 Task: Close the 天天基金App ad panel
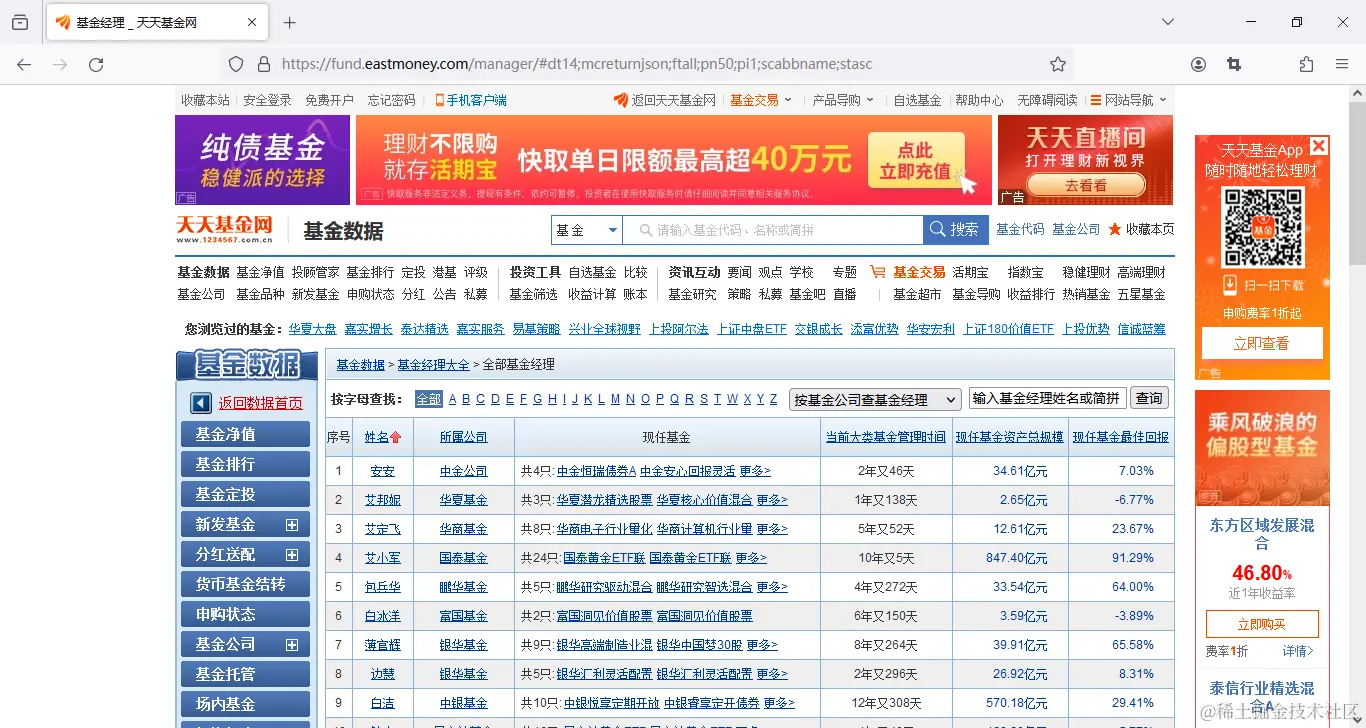point(1319,146)
